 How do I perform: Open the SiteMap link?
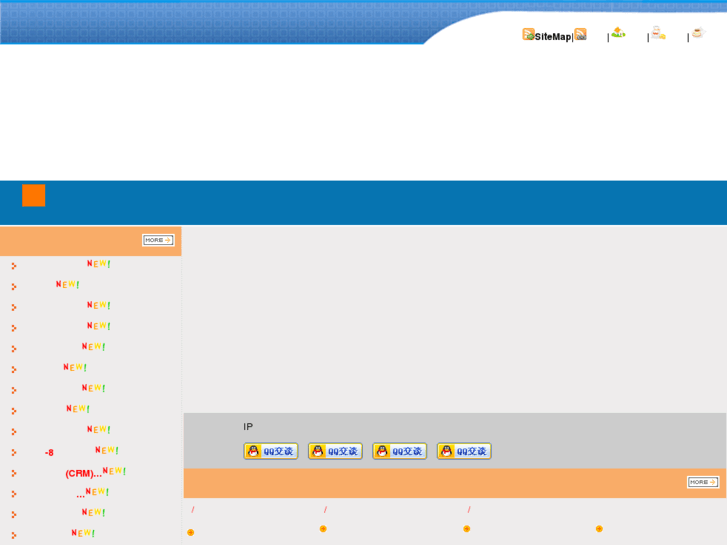click(553, 37)
